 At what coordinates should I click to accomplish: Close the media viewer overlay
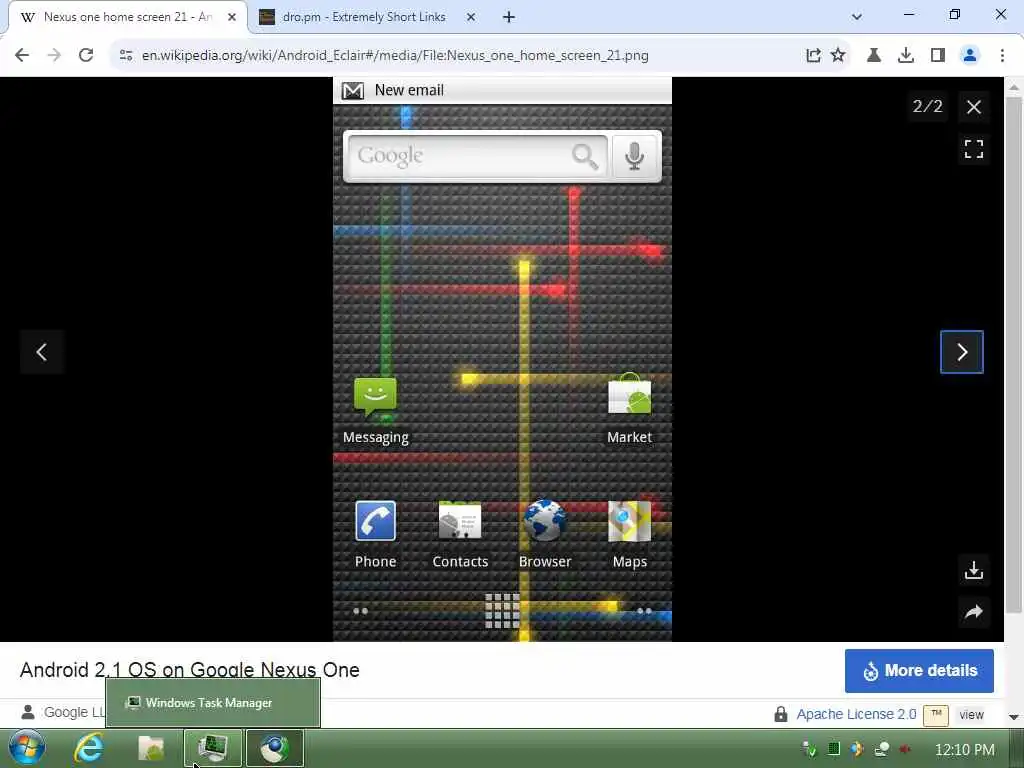point(974,107)
